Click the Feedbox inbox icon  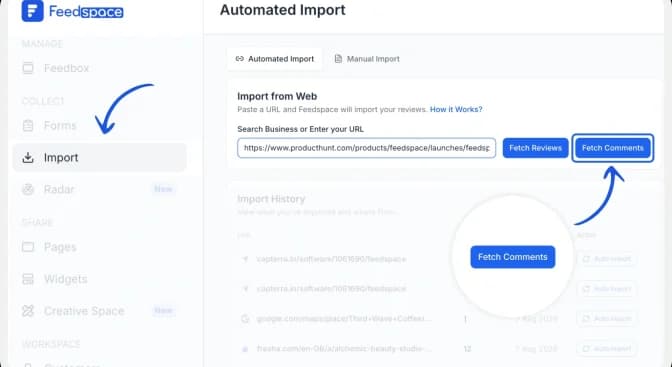[28, 68]
